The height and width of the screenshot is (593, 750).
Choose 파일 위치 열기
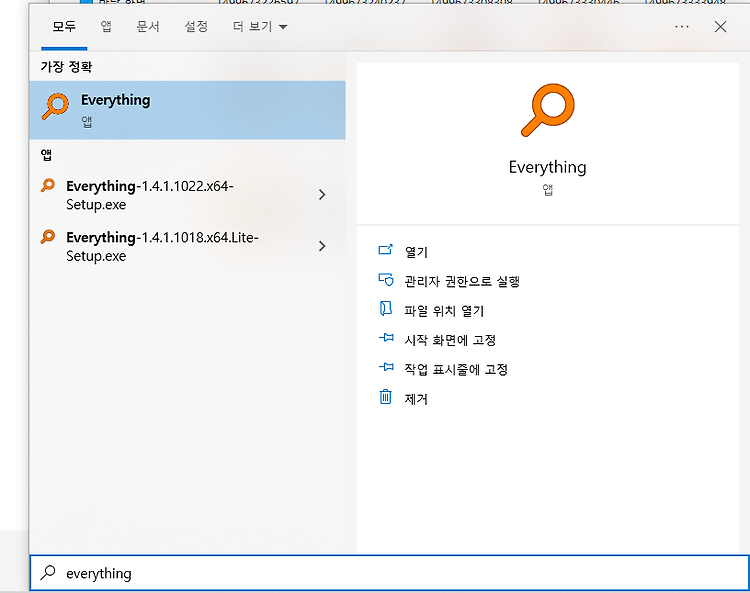(444, 311)
